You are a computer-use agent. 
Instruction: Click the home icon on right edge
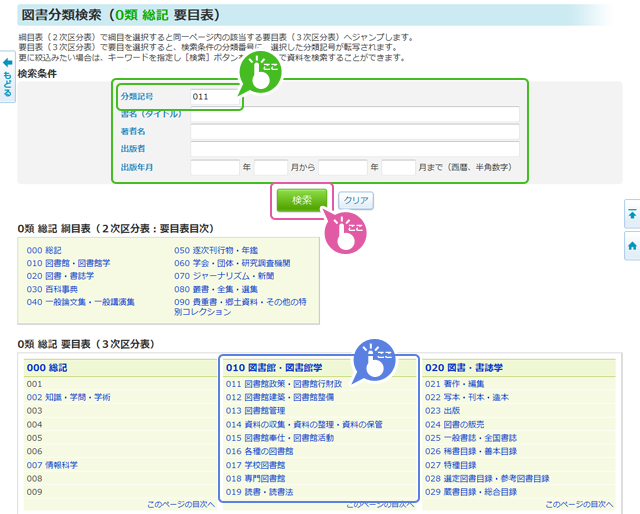click(631, 244)
